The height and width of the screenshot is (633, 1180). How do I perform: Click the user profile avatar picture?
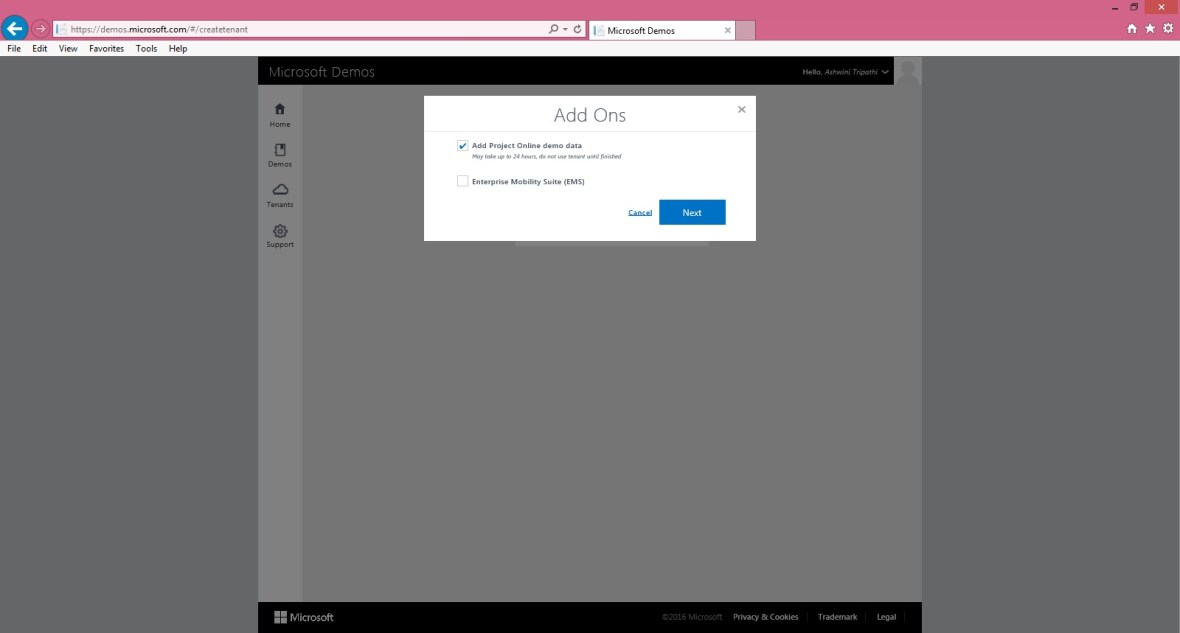(908, 71)
